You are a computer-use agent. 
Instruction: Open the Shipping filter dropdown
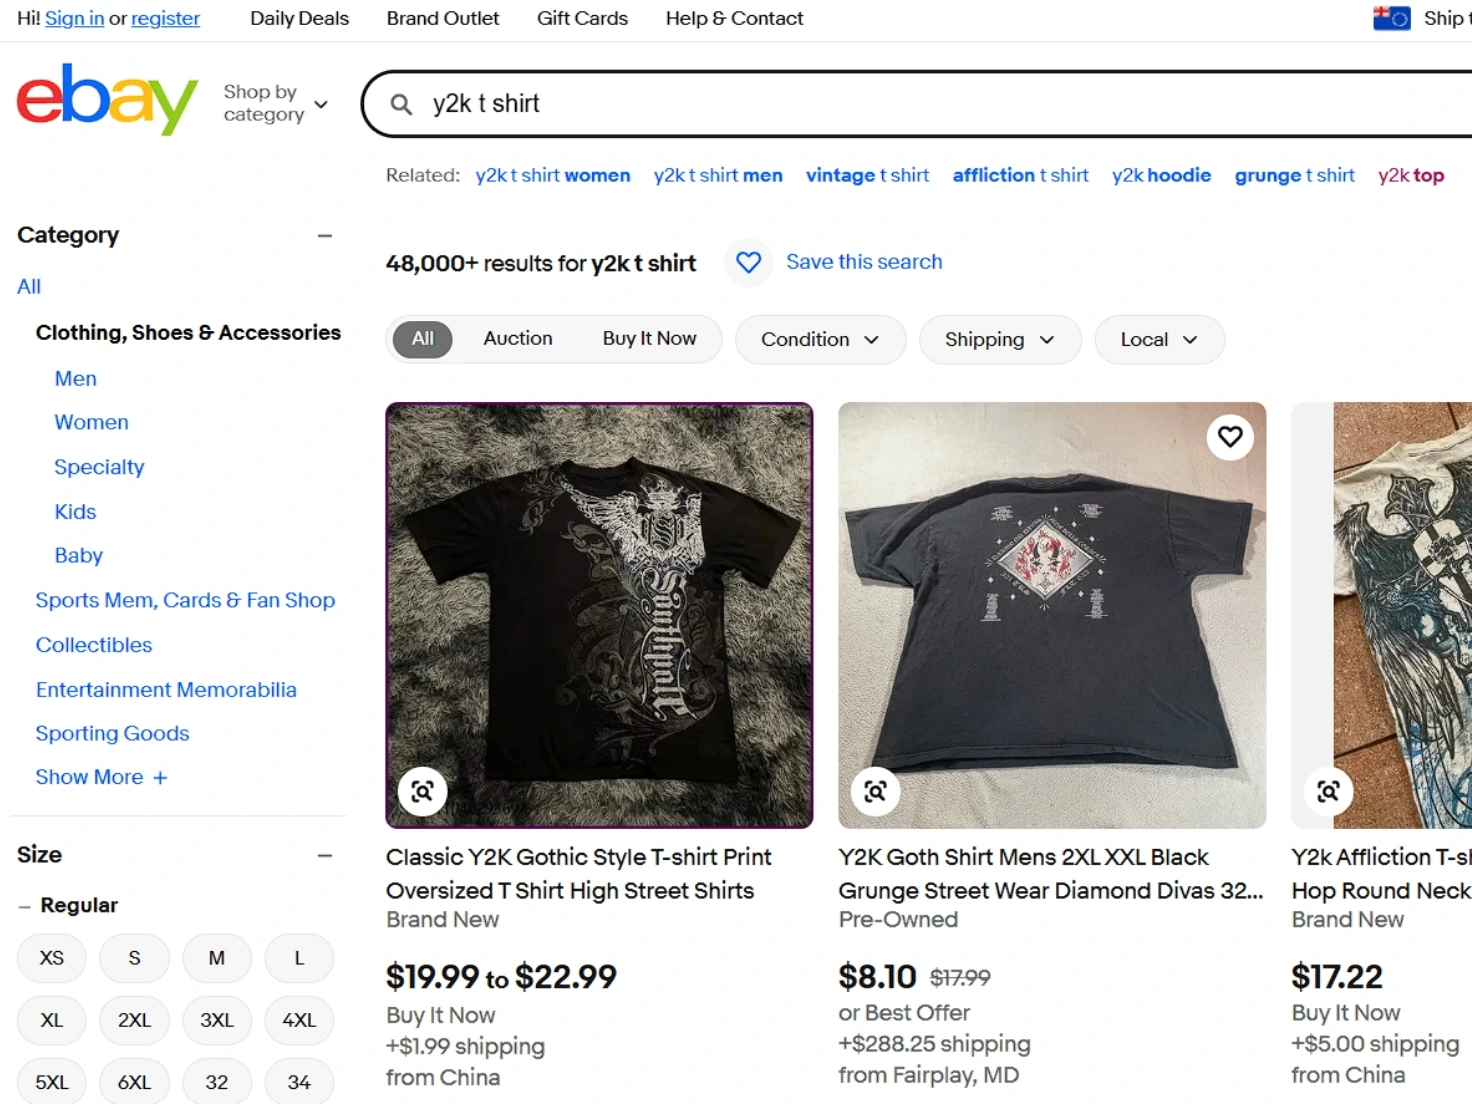pyautogui.click(x=999, y=339)
